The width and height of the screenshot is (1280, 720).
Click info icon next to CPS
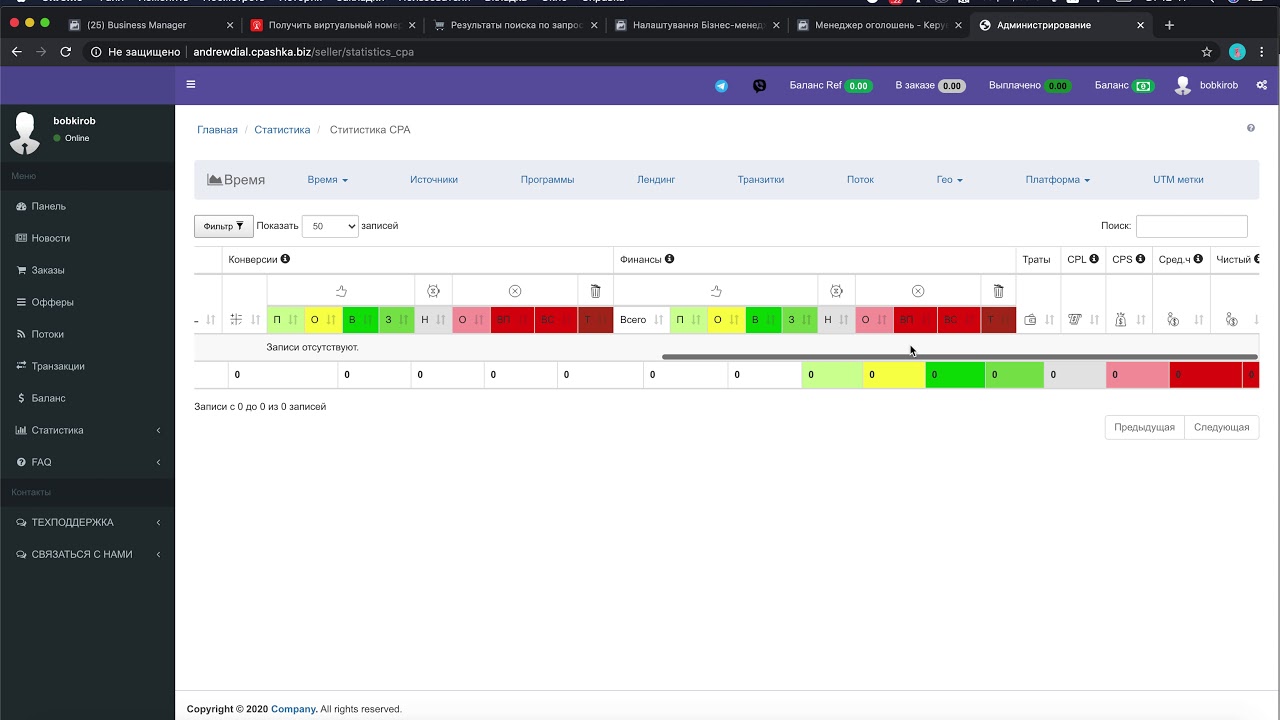tap(1140, 259)
